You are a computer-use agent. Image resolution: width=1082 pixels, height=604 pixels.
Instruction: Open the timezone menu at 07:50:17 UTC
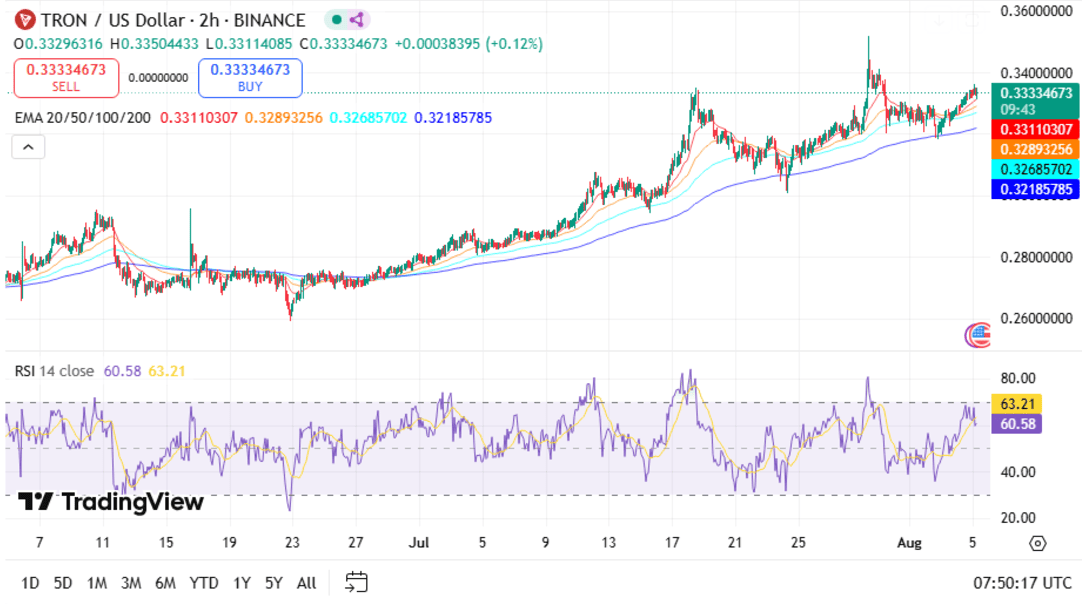[1020, 583]
